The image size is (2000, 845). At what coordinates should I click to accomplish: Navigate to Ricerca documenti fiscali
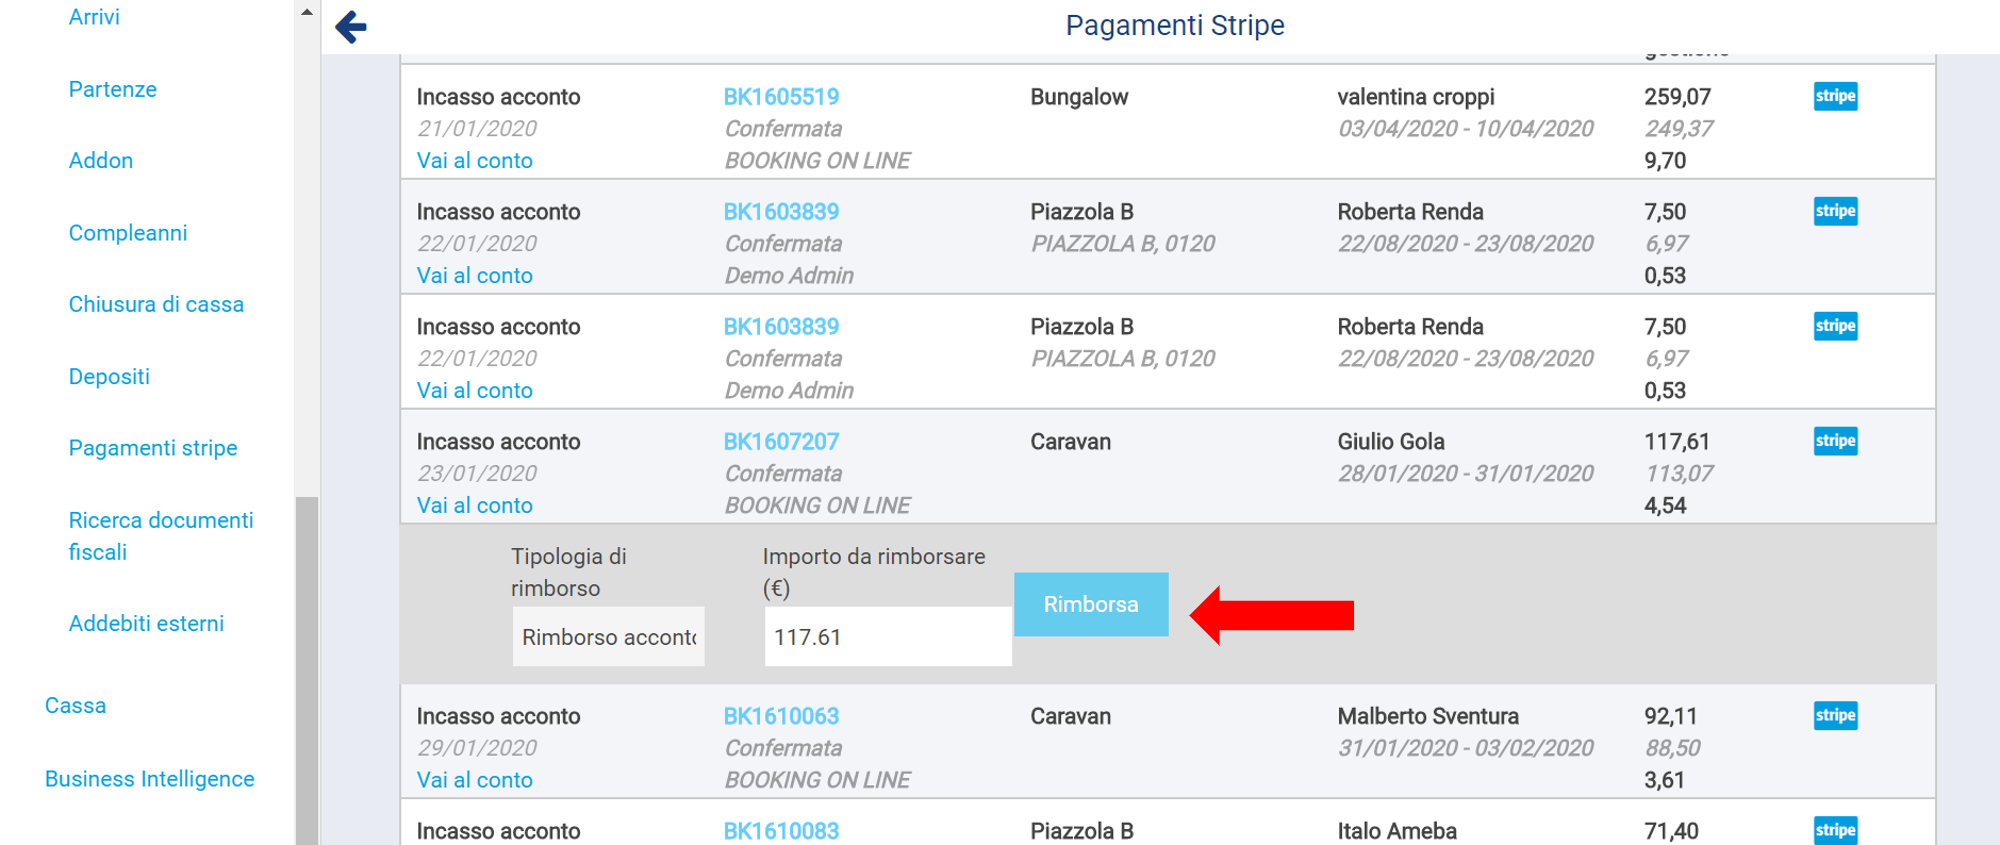[161, 536]
